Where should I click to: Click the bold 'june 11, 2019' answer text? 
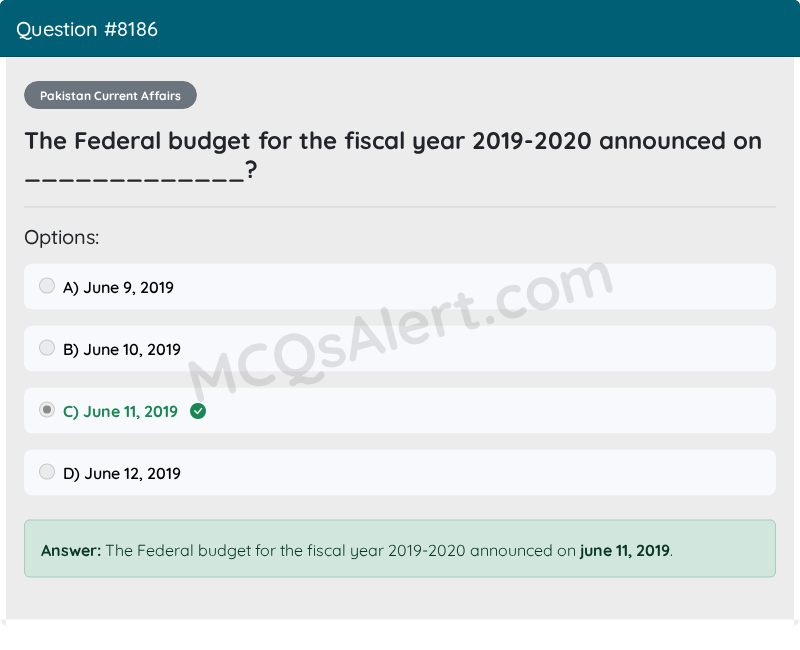[625, 551]
